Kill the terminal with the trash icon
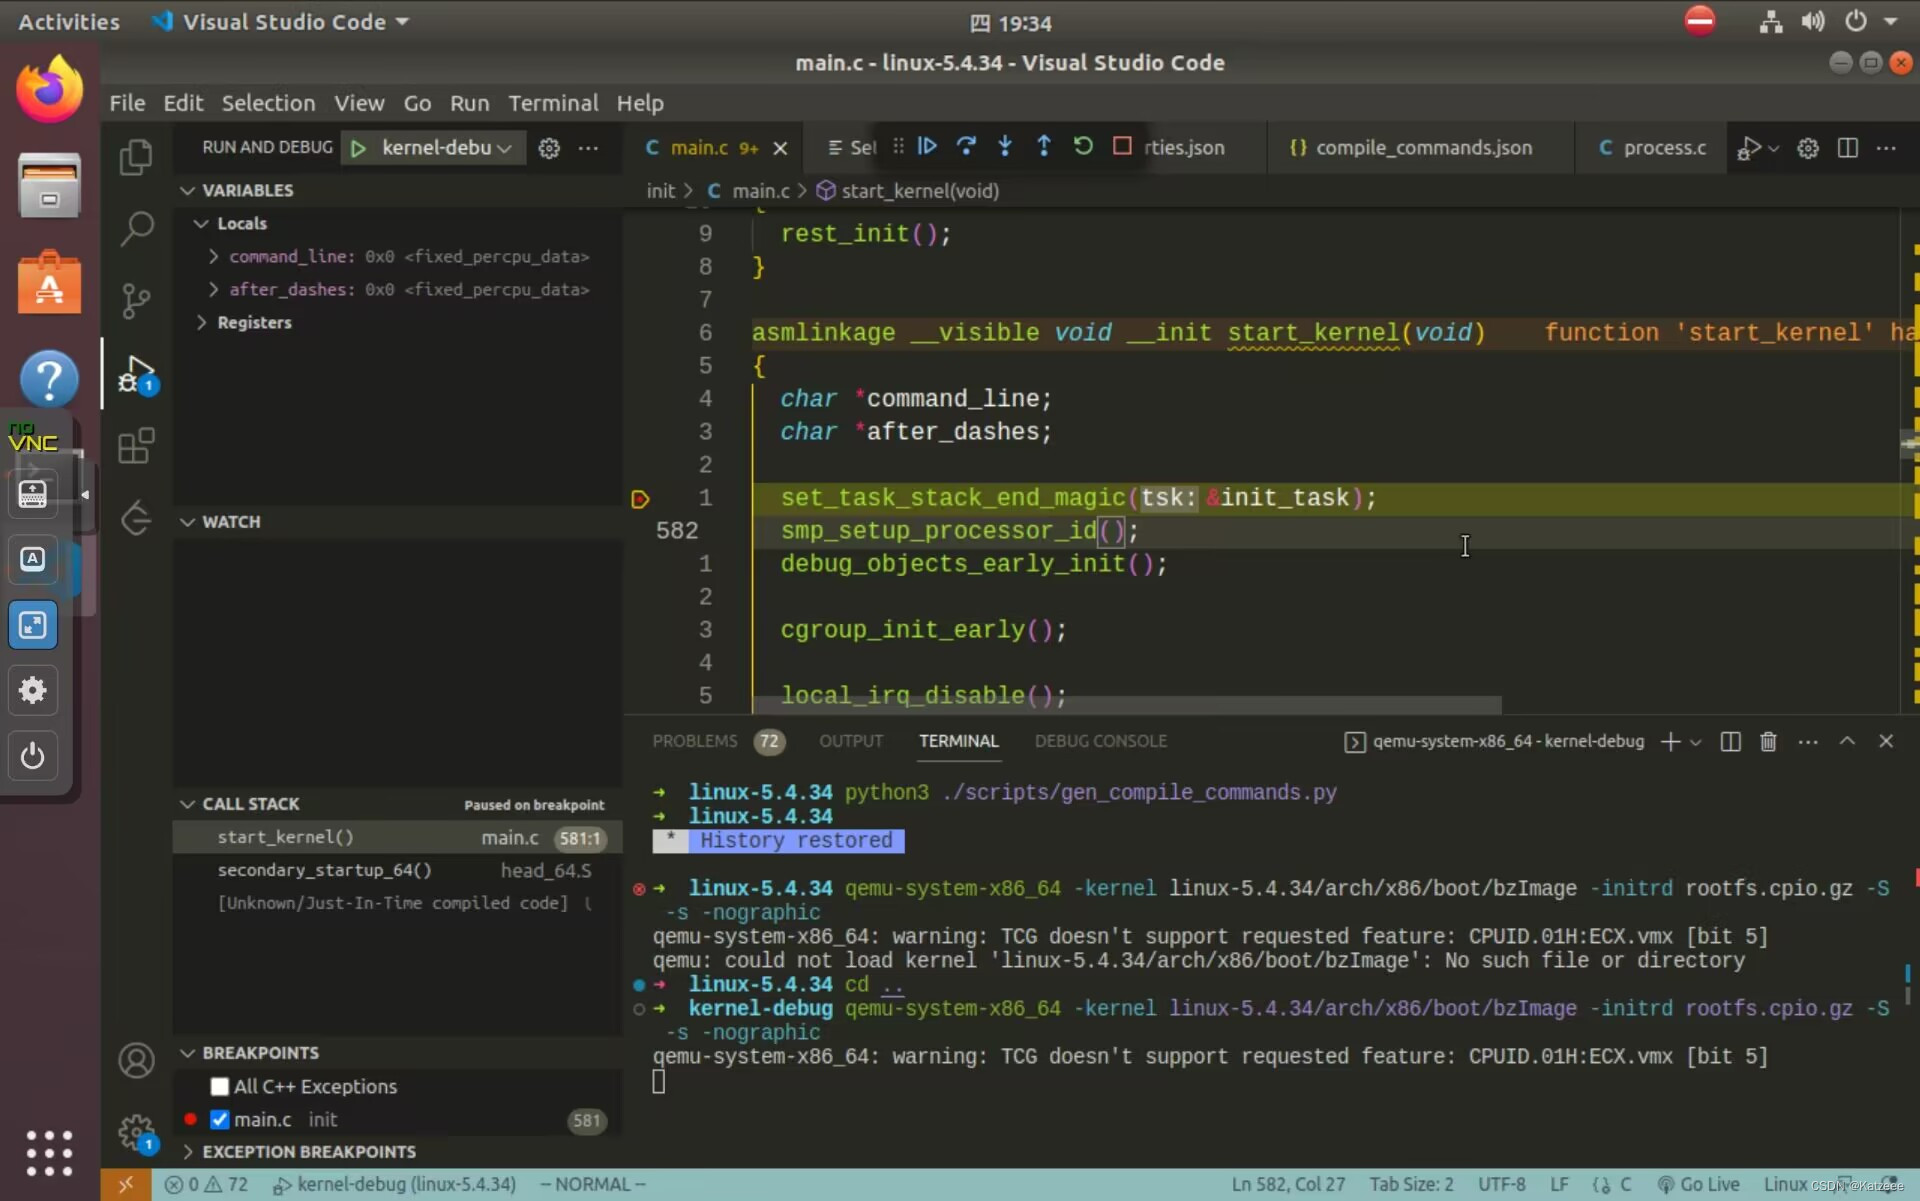 point(1768,741)
